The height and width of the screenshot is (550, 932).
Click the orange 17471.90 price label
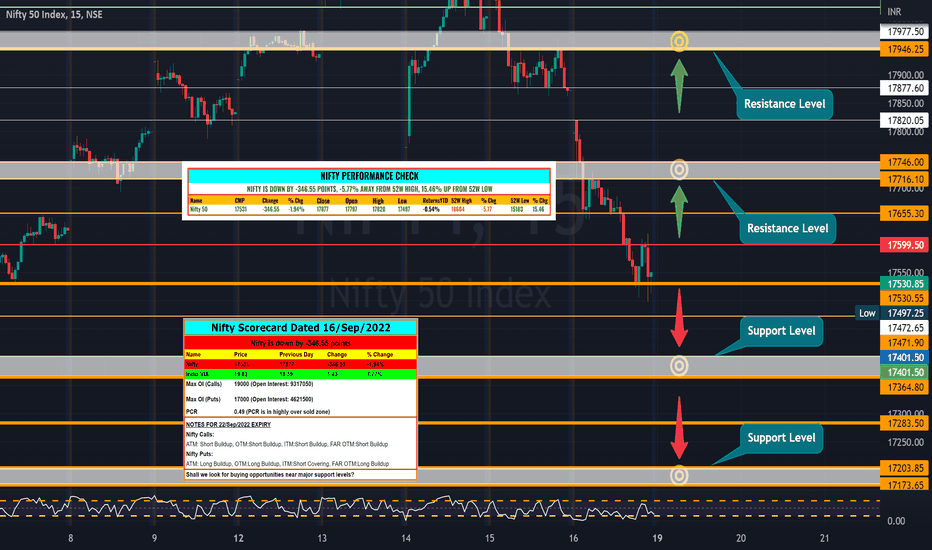click(x=905, y=342)
